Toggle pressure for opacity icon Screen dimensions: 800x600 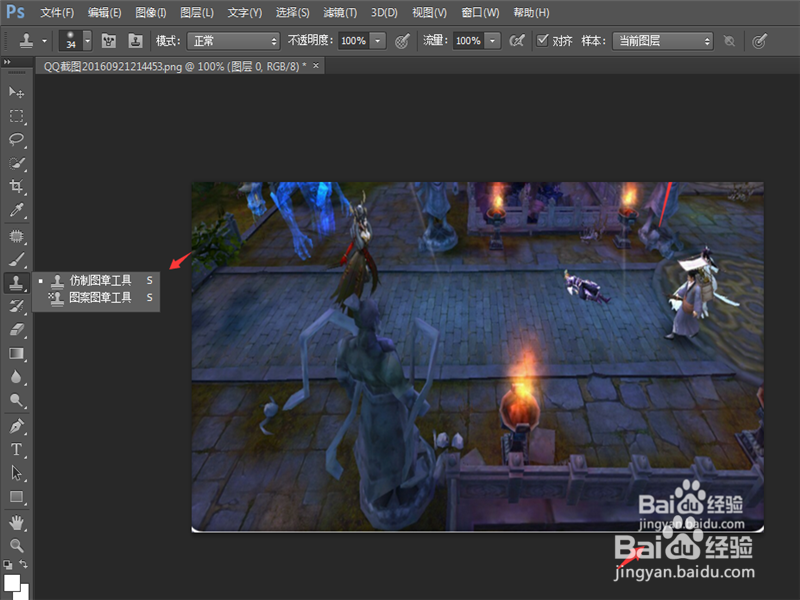point(402,41)
